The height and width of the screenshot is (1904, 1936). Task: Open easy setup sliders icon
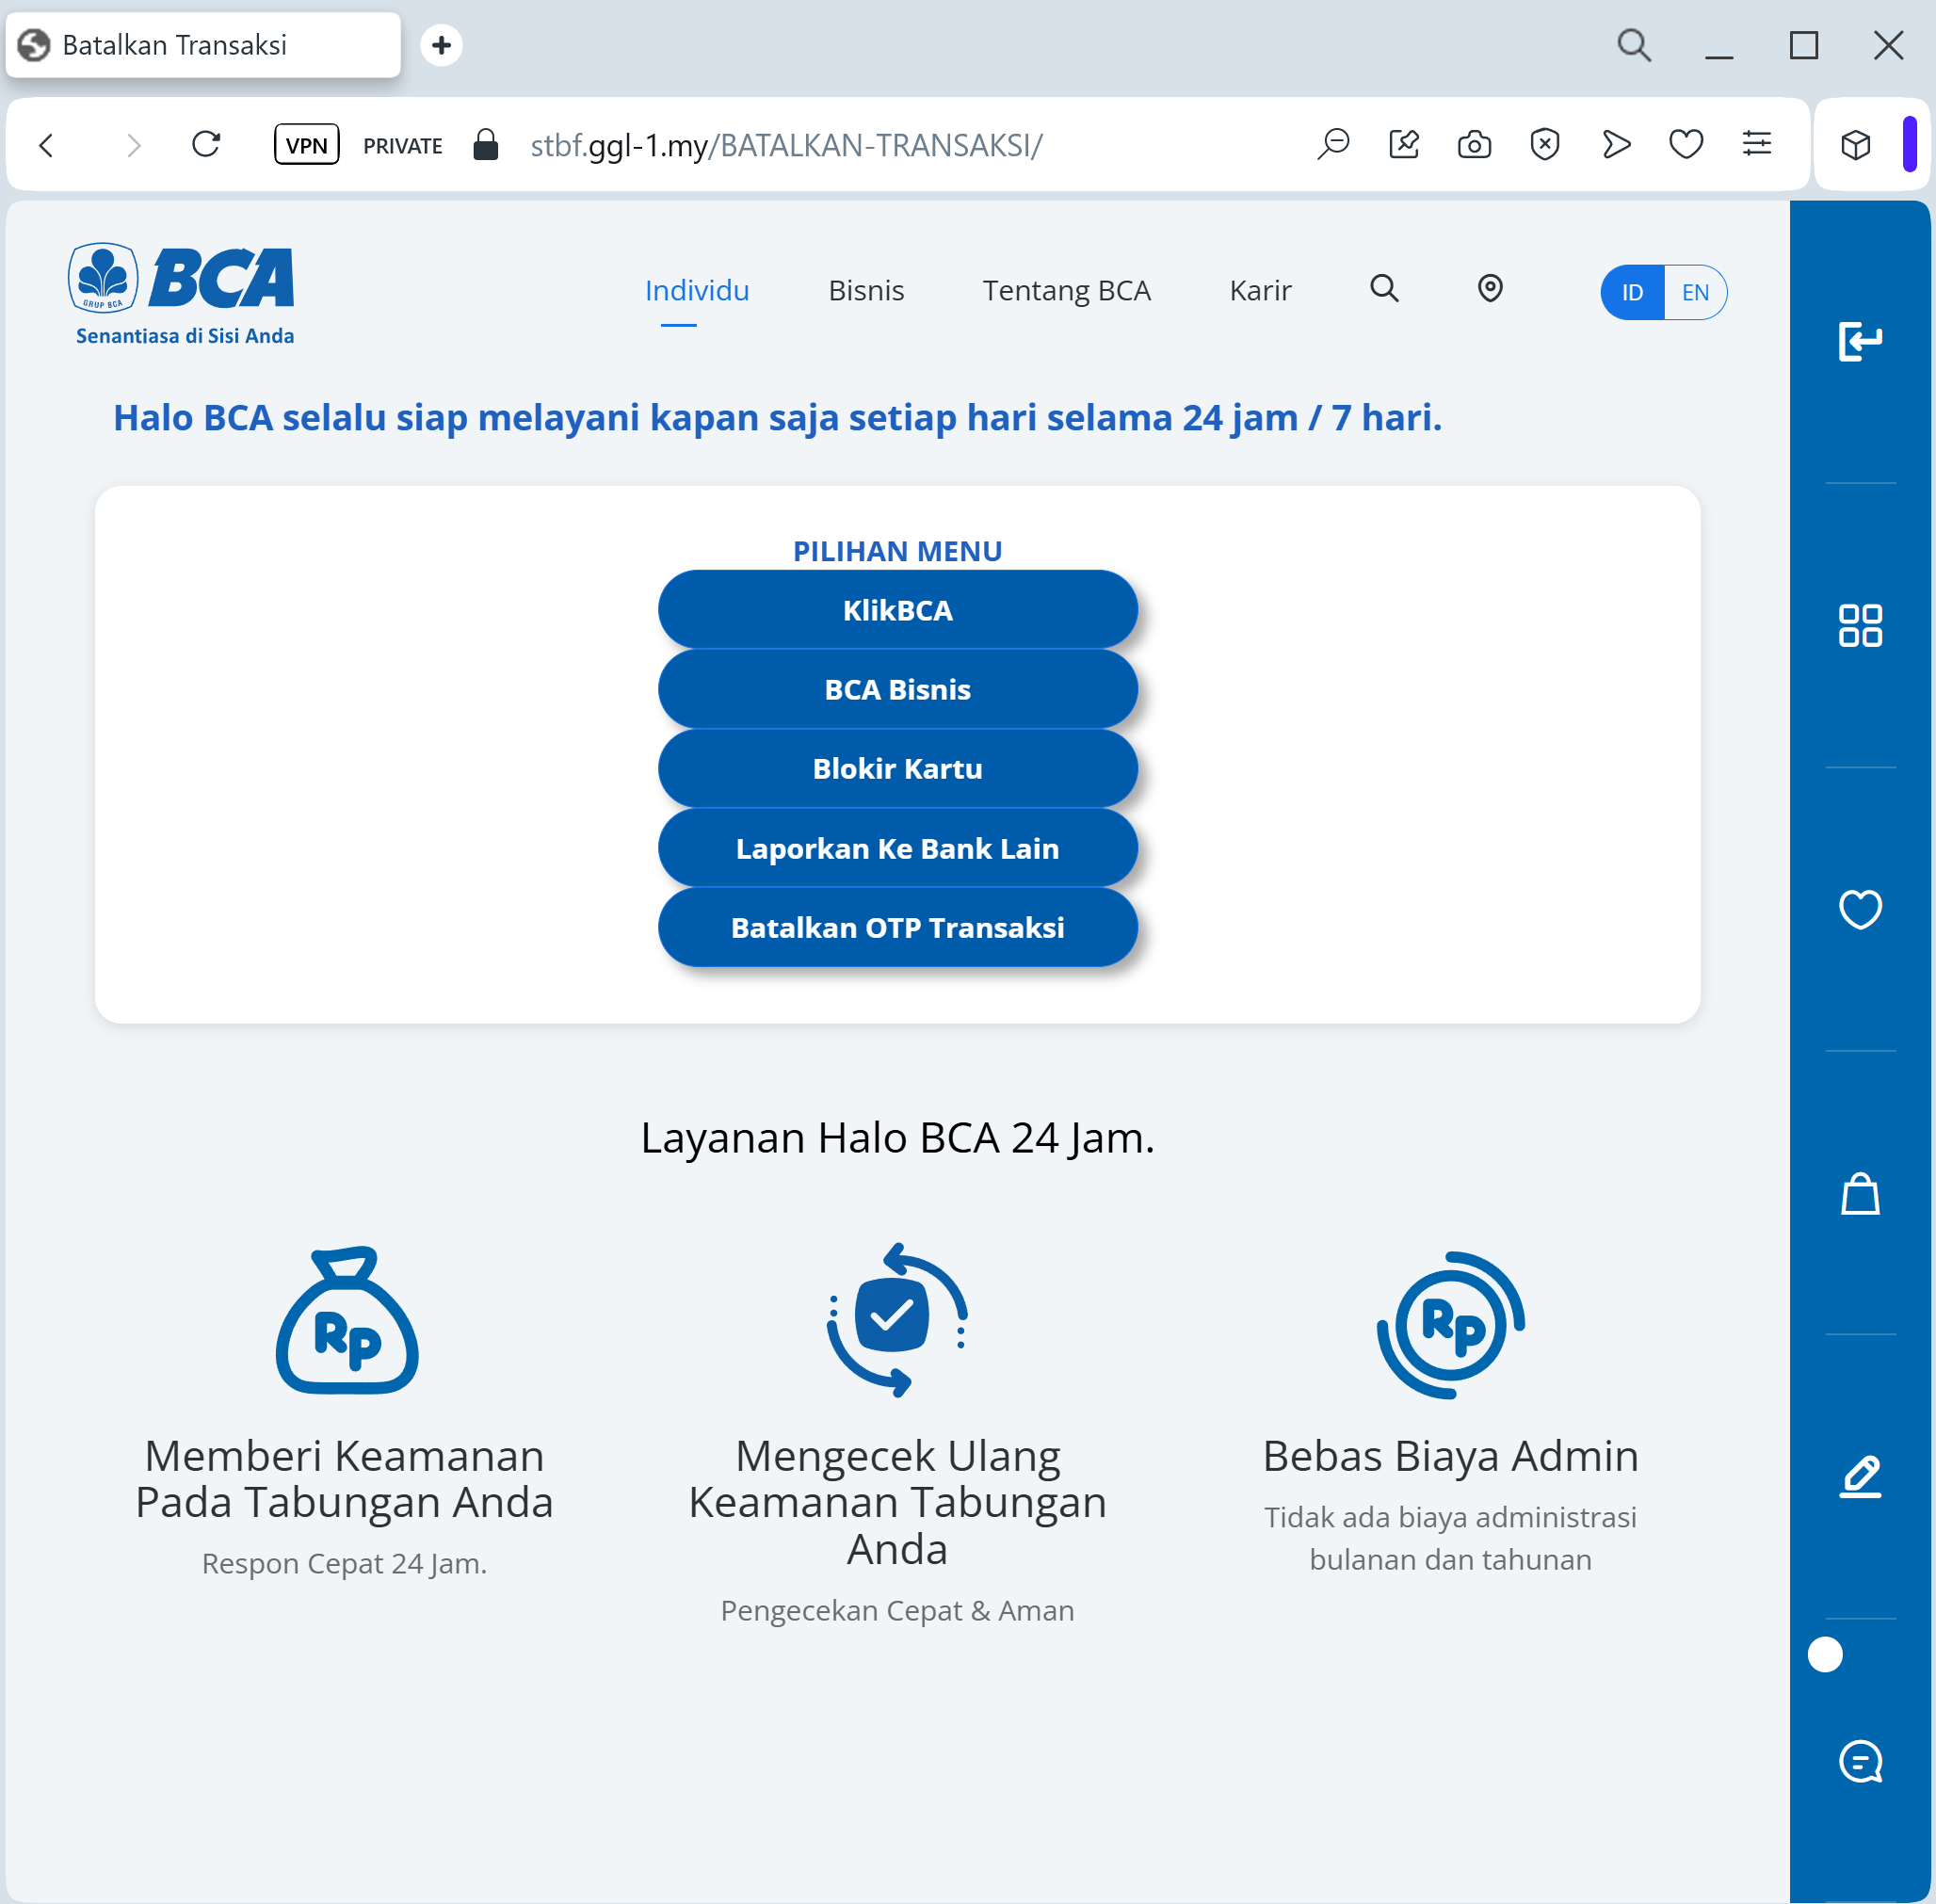[1757, 145]
